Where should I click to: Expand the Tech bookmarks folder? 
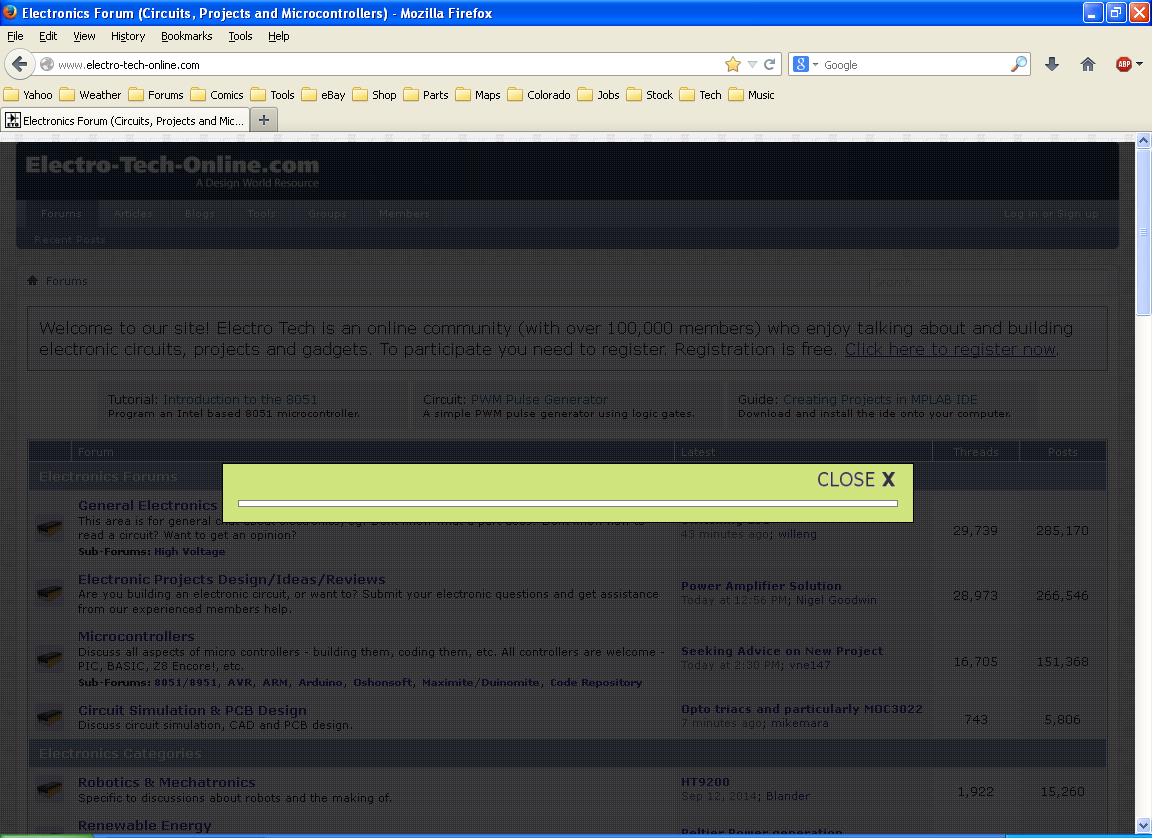coord(701,95)
